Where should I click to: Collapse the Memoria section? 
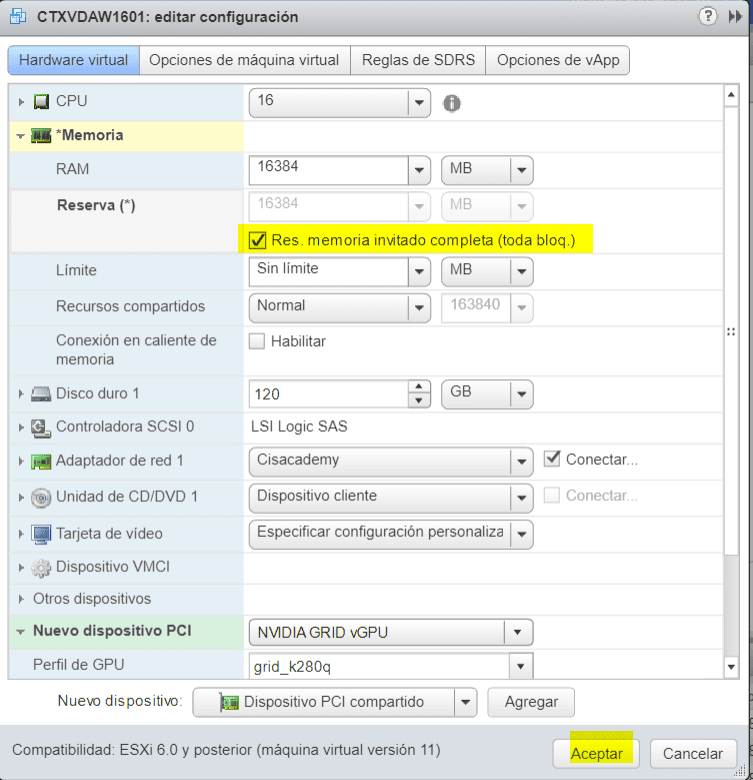pos(20,136)
